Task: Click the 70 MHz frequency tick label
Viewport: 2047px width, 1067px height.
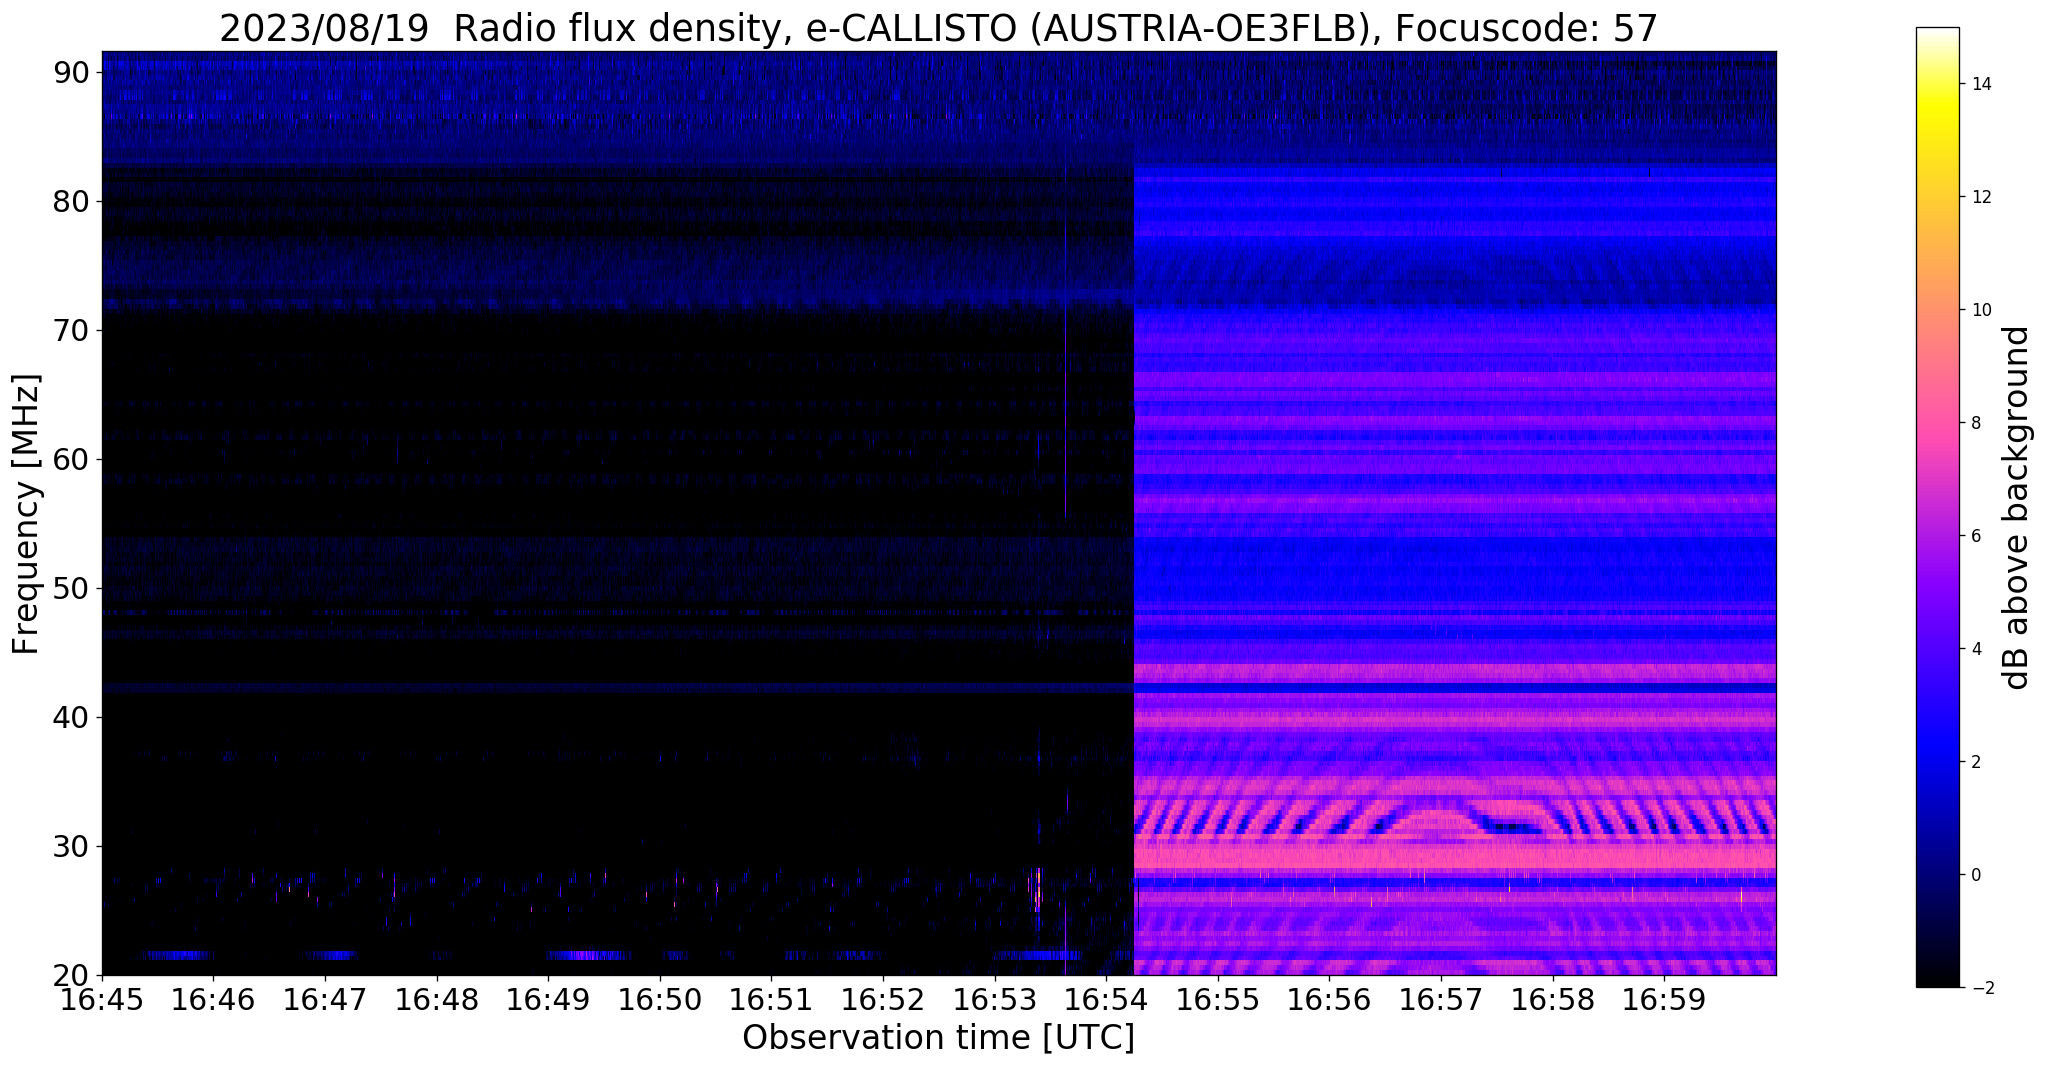Action: click(x=73, y=331)
